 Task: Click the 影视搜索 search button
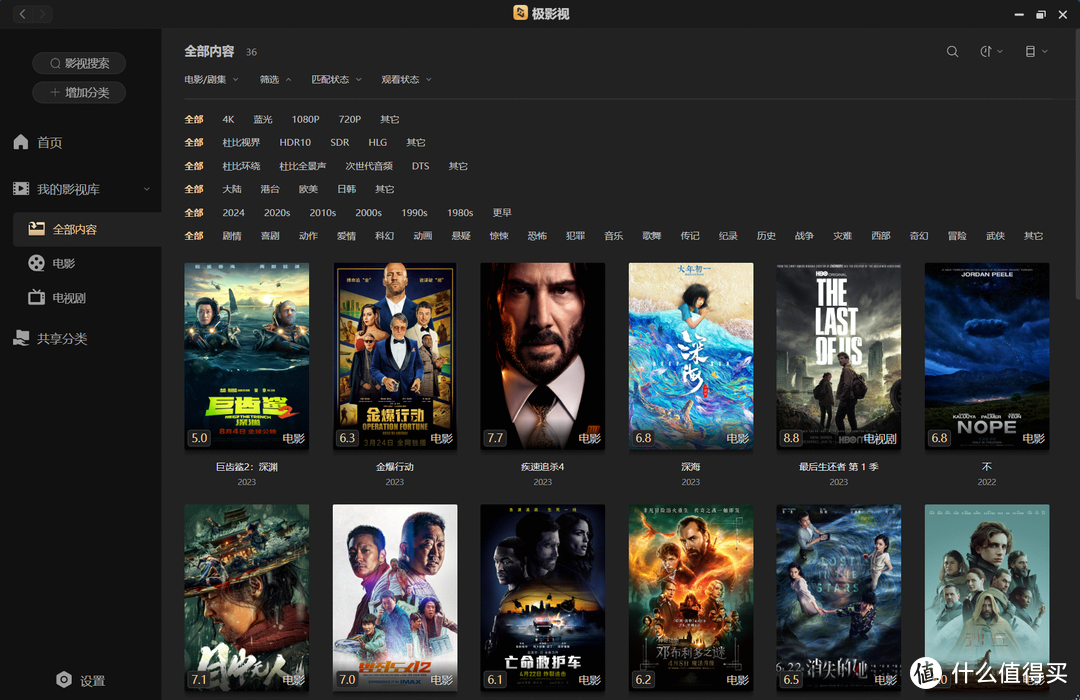click(x=79, y=63)
